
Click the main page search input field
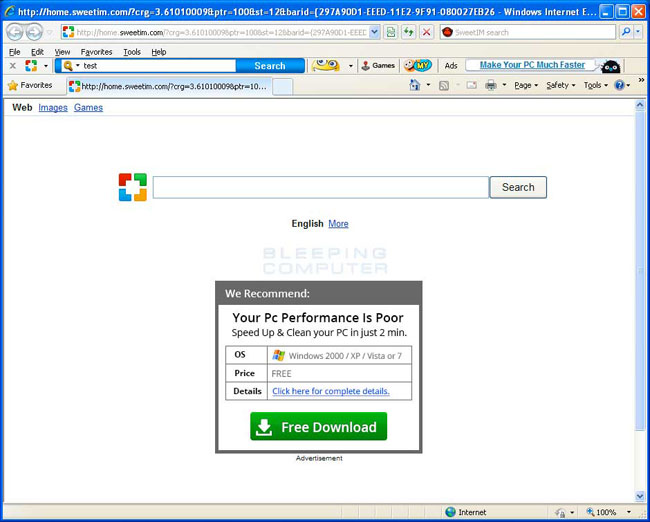point(320,187)
